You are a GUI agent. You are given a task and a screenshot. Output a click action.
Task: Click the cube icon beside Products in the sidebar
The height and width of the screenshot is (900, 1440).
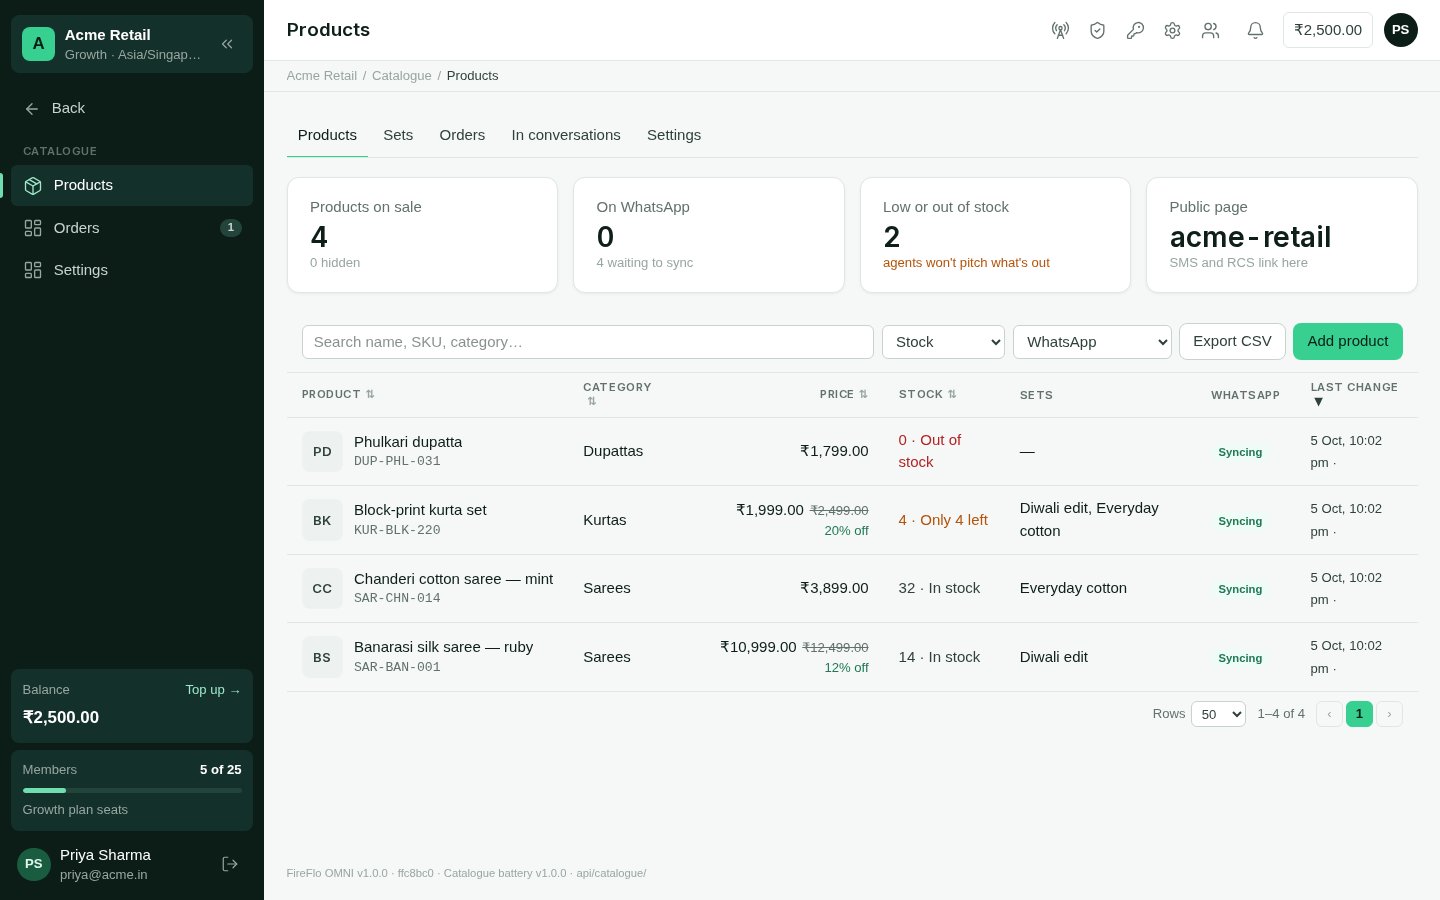[33, 185]
